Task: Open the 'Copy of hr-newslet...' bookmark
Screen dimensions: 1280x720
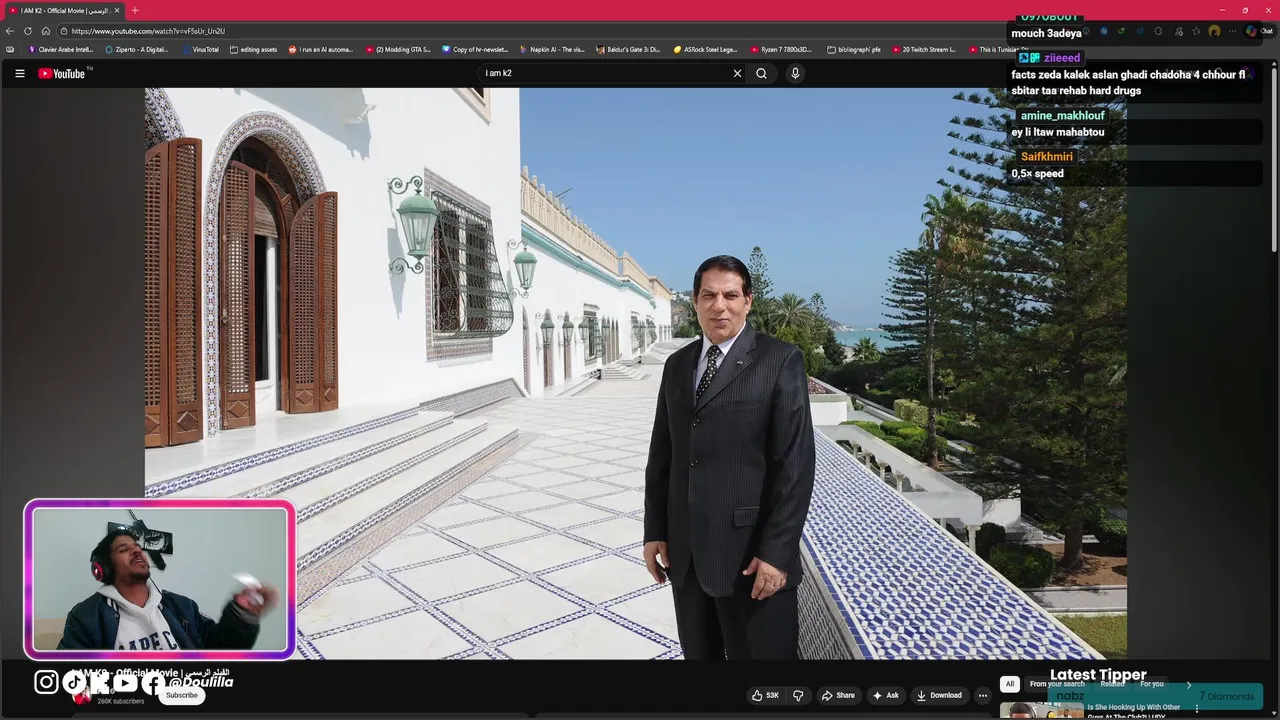Action: [x=475, y=49]
